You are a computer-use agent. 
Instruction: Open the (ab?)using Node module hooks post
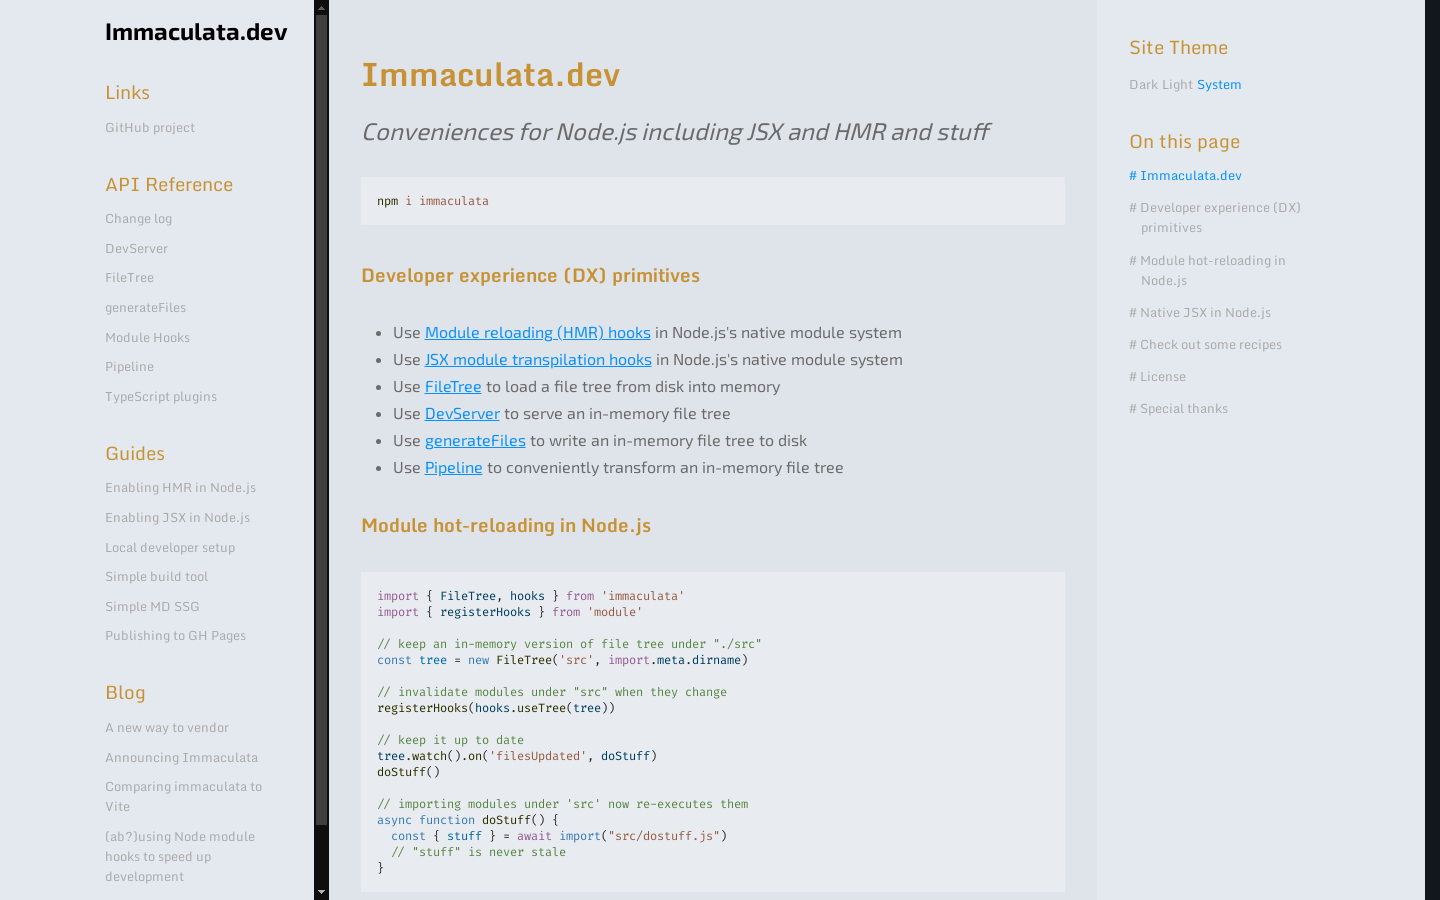tap(180, 857)
